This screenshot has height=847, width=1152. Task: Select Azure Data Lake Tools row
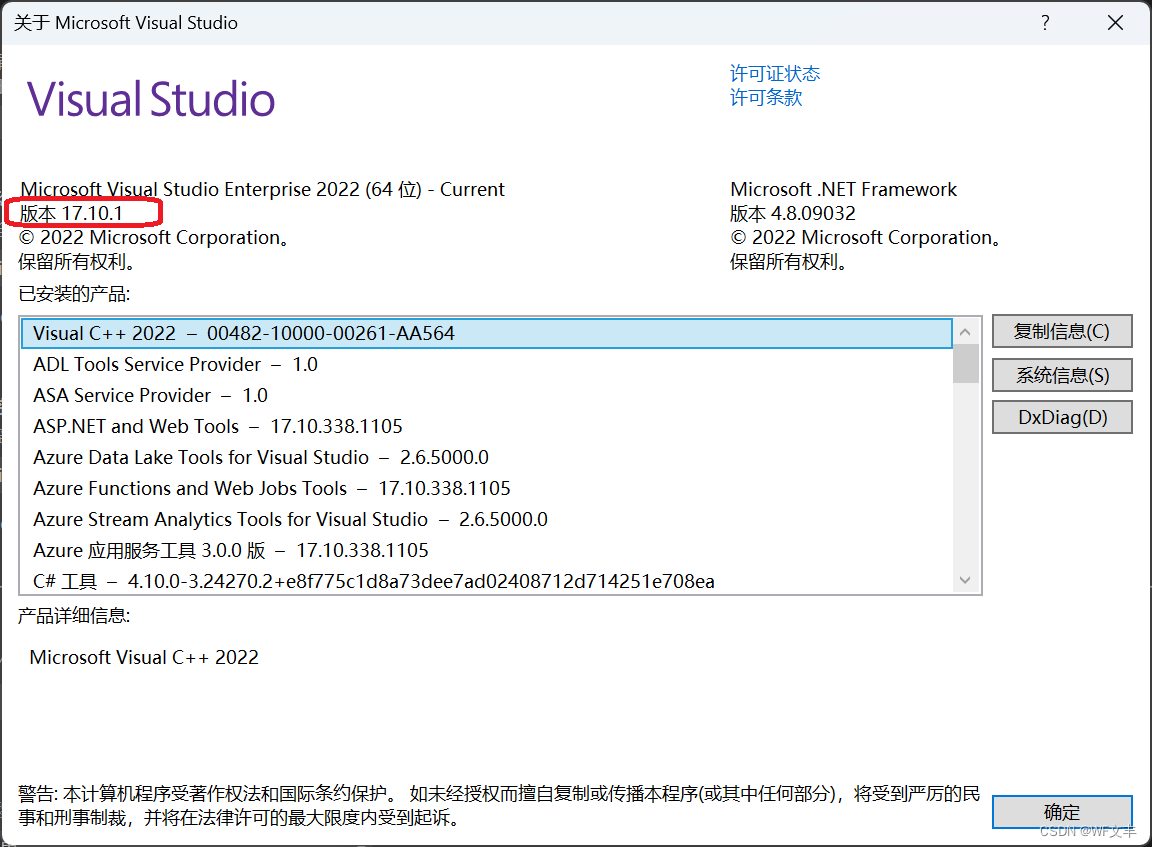487,457
